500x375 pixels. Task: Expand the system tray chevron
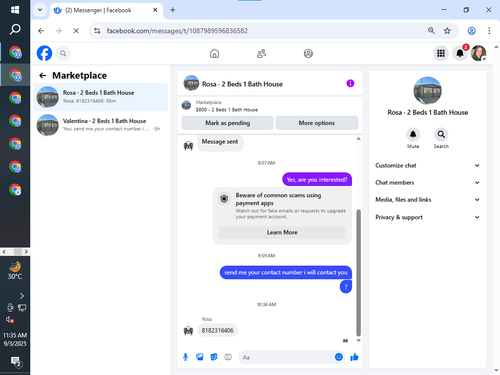click(x=22, y=296)
